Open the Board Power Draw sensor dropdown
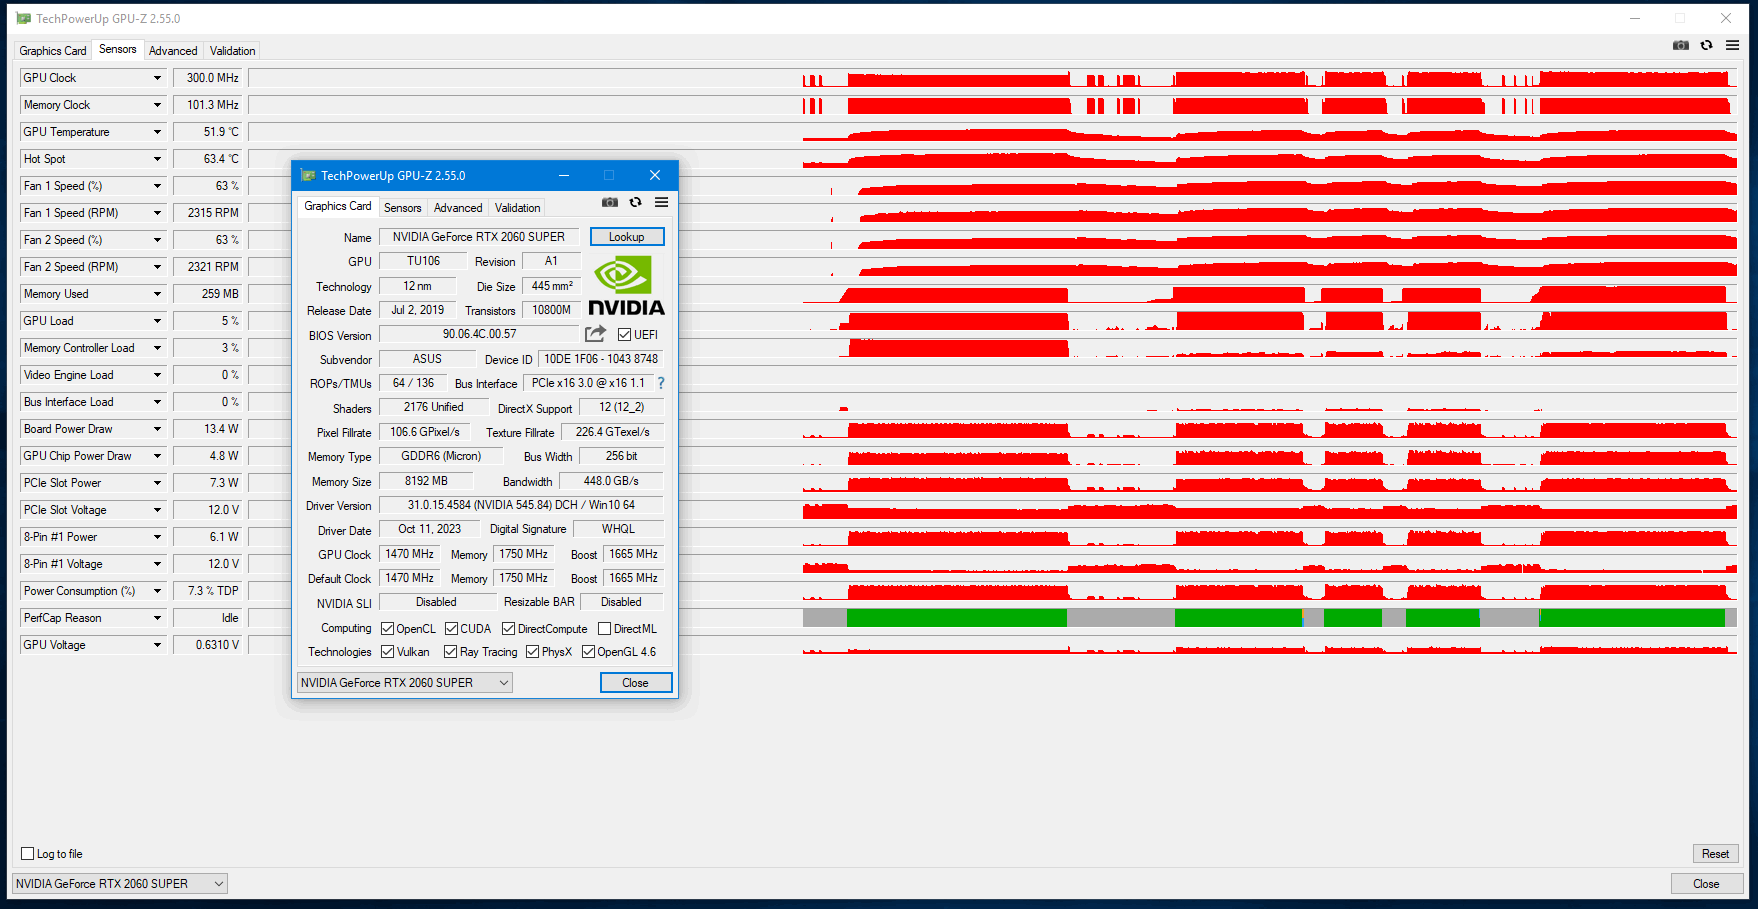The height and width of the screenshot is (909, 1758). [157, 429]
